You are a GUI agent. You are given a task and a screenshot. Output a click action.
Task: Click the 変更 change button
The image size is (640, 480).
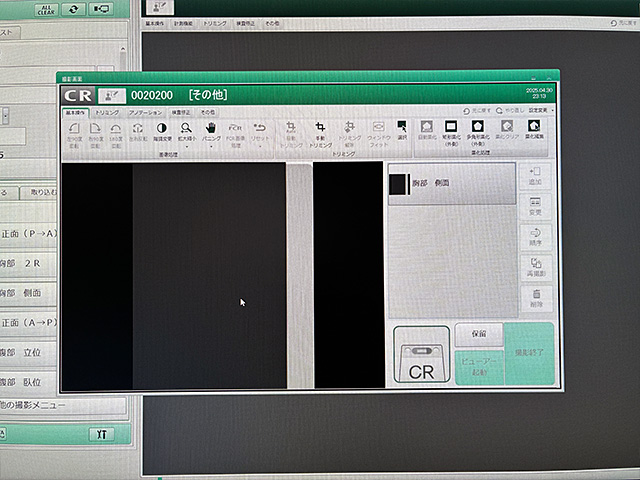pyautogui.click(x=535, y=207)
